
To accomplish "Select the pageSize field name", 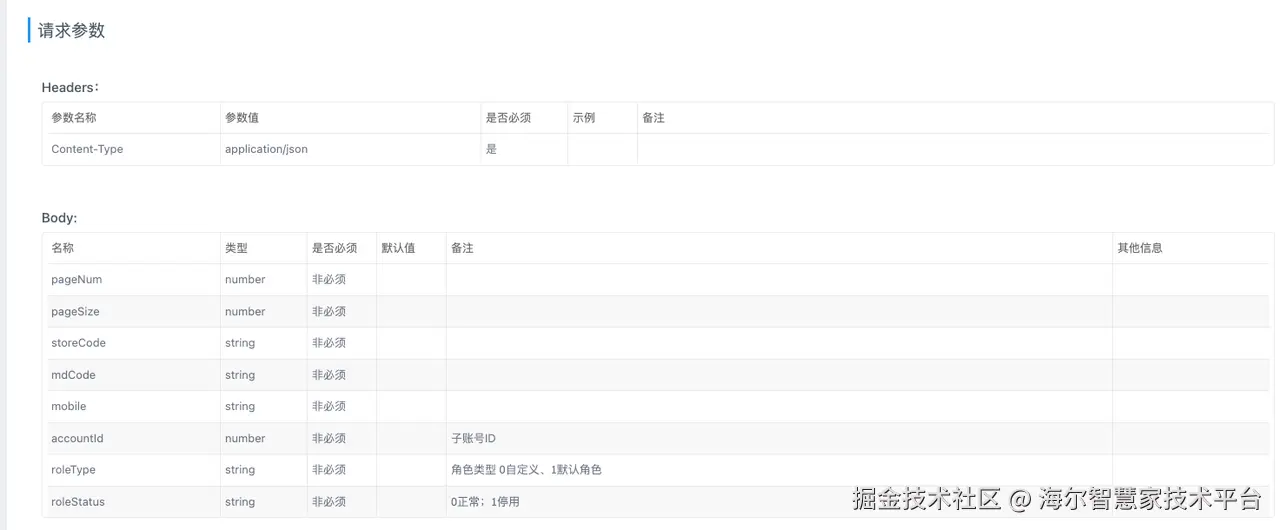I will pos(75,312).
